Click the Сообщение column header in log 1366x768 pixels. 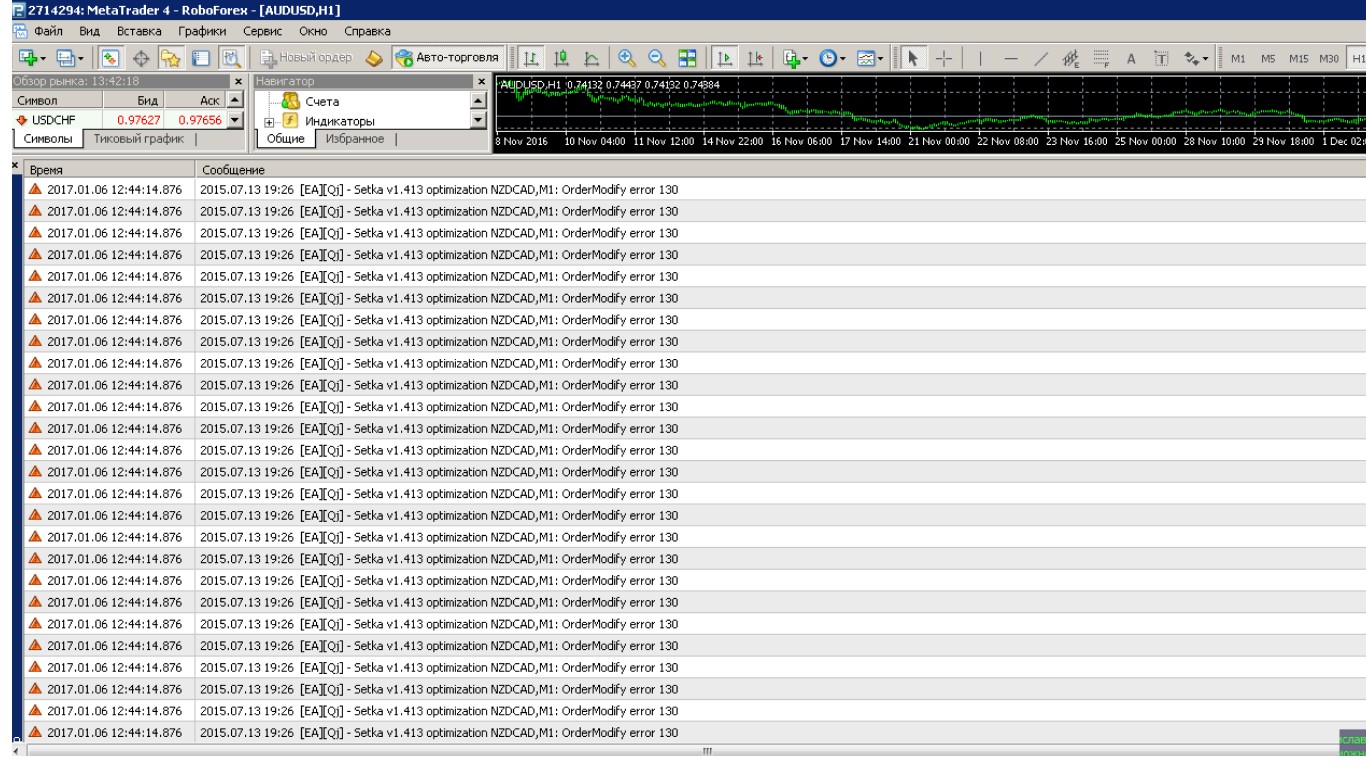coord(780,171)
